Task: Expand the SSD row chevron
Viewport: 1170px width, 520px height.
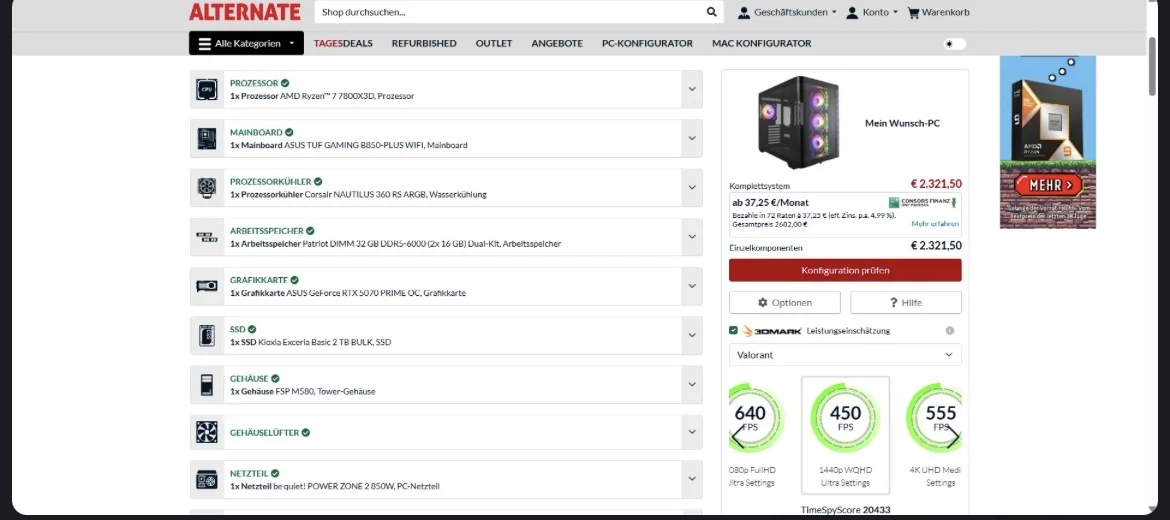Action: 692,336
